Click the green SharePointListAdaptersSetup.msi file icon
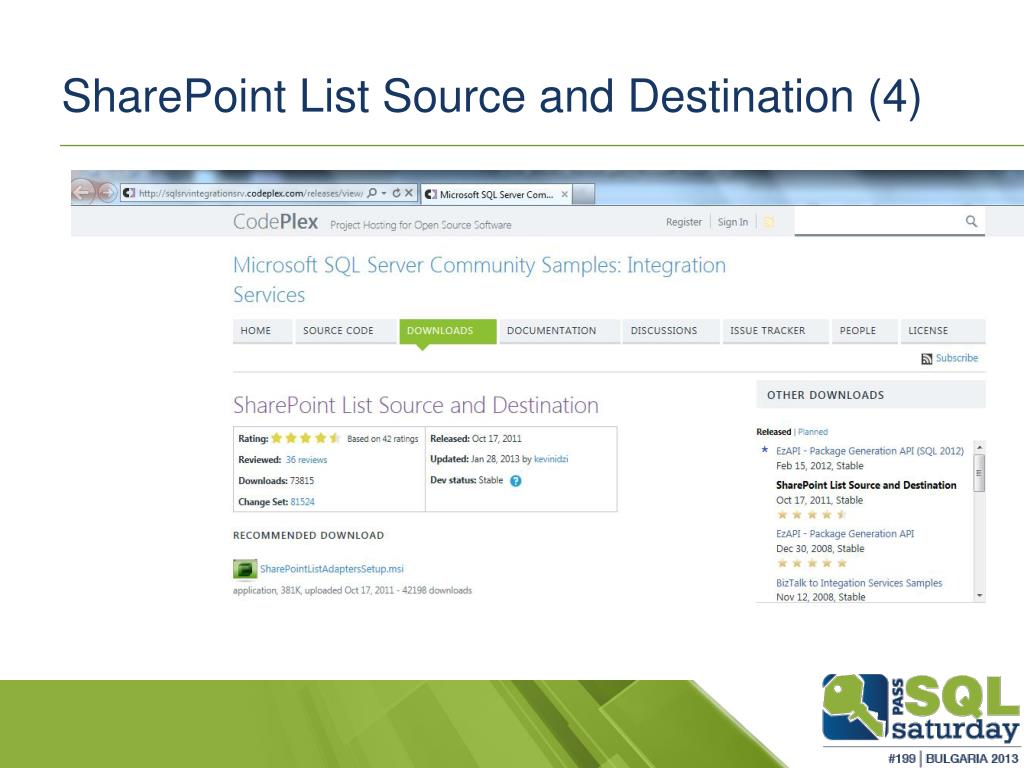Viewport: 1024px width, 768px height. [x=245, y=569]
